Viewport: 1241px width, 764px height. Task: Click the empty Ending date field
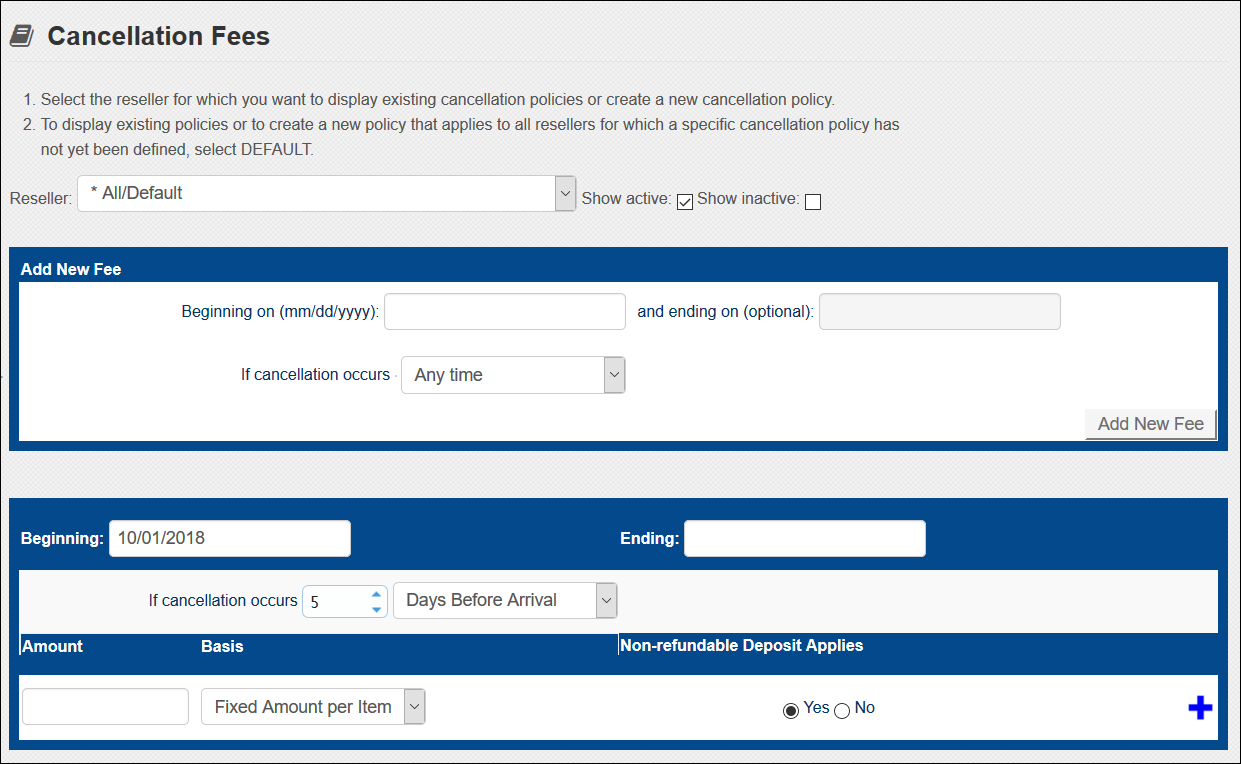(x=805, y=538)
